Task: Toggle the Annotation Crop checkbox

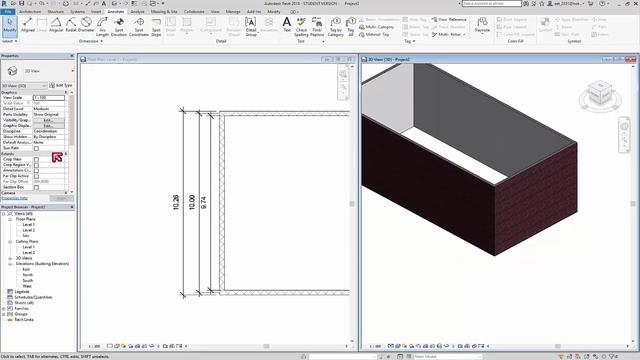Action: 36,171
